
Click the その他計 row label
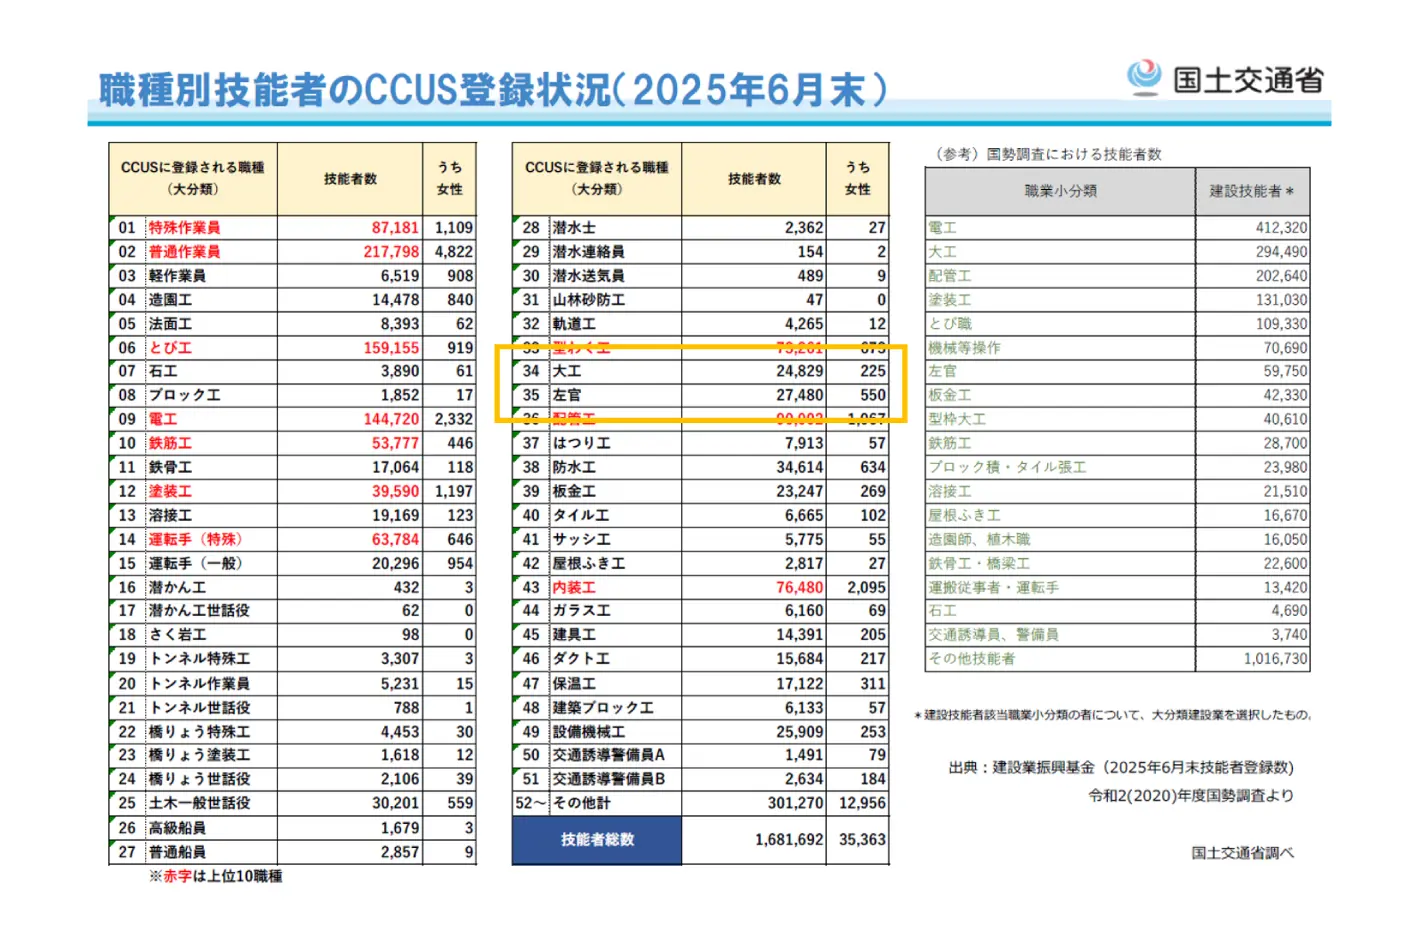coord(581,803)
